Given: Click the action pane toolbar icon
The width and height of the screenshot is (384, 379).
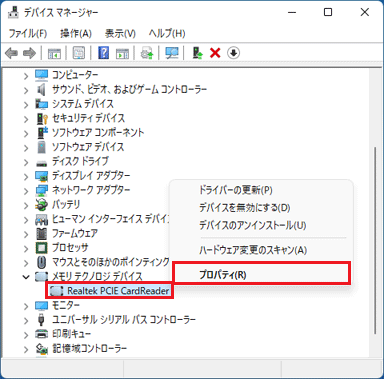Looking at the screenshot, I should [122, 53].
